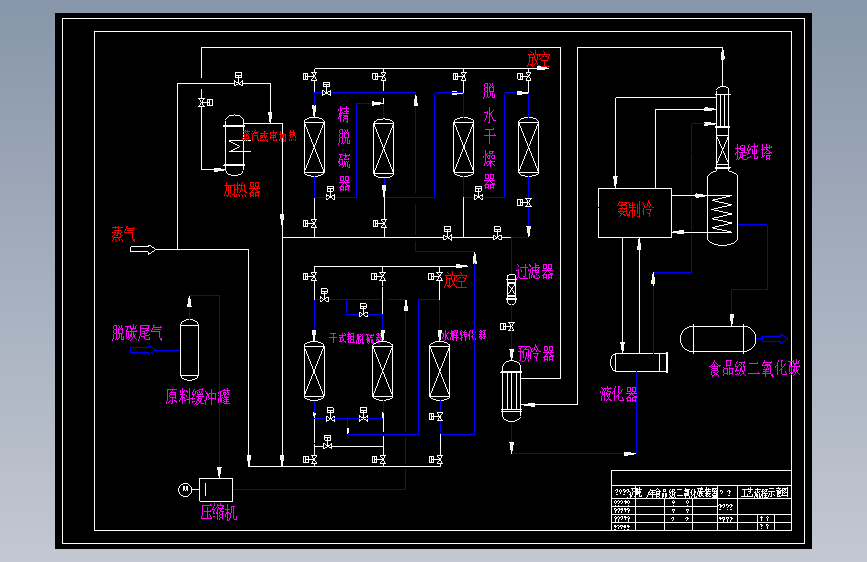Click the rightmost dehydration dryer vessel

[x=528, y=147]
